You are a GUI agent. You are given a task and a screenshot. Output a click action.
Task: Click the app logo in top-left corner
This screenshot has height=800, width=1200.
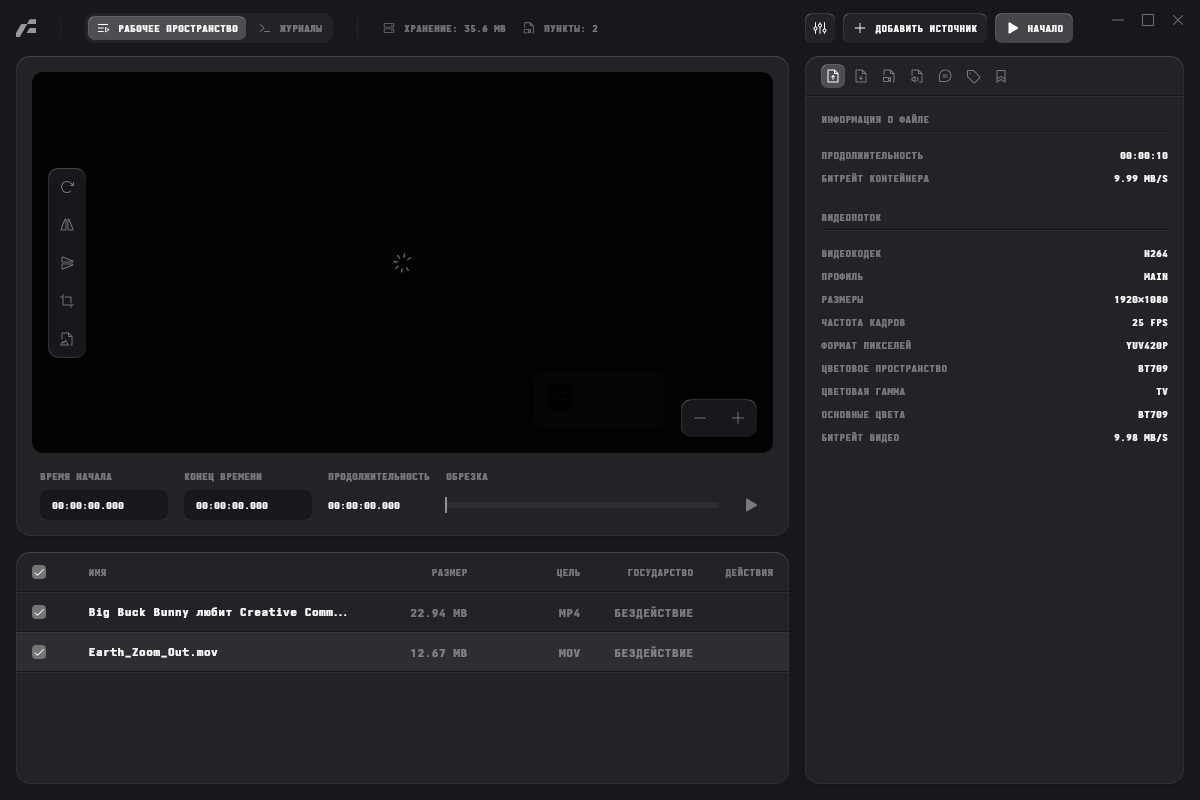coord(26,28)
